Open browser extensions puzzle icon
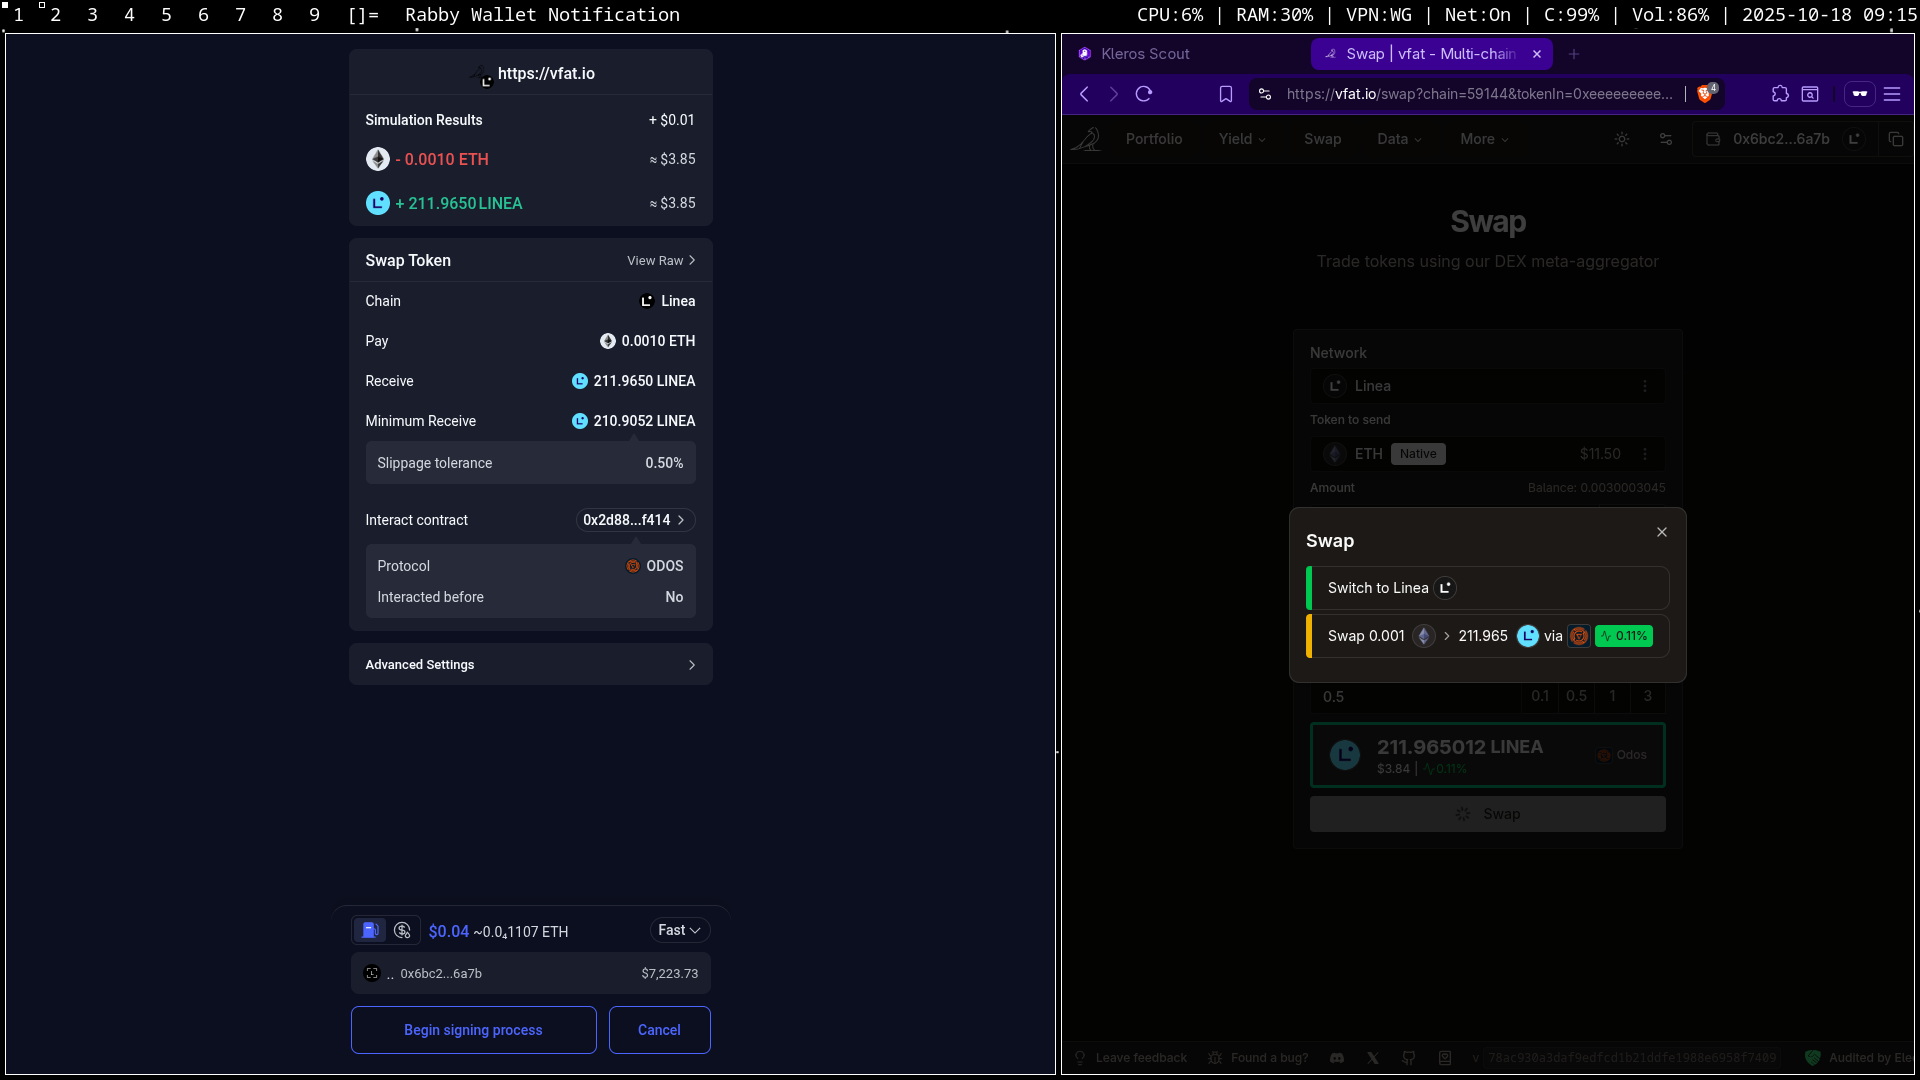Viewport: 1920px width, 1080px height. [1780, 94]
